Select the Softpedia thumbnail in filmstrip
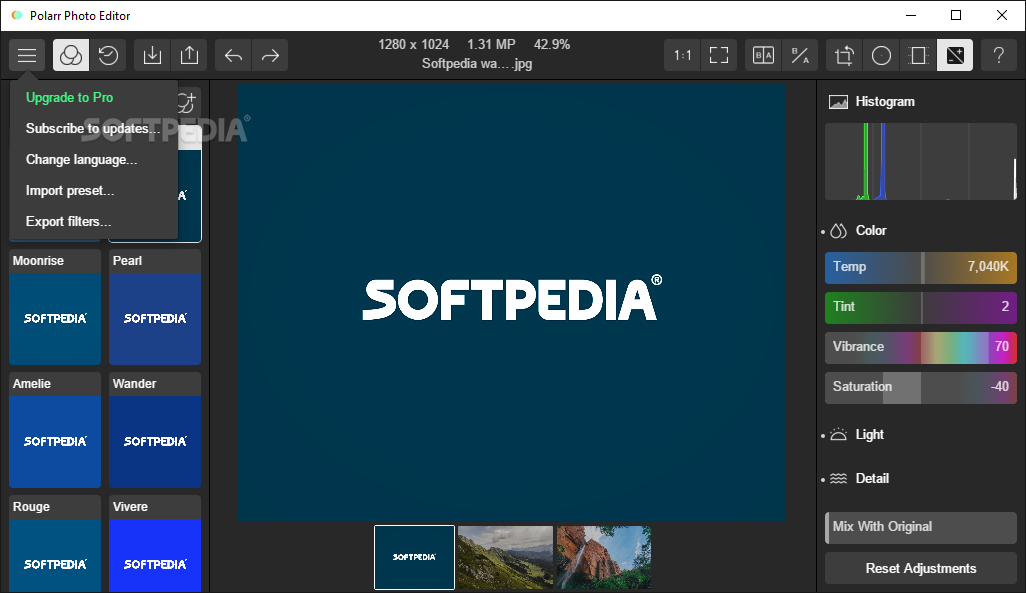Viewport: 1026px width, 593px height. tap(414, 557)
